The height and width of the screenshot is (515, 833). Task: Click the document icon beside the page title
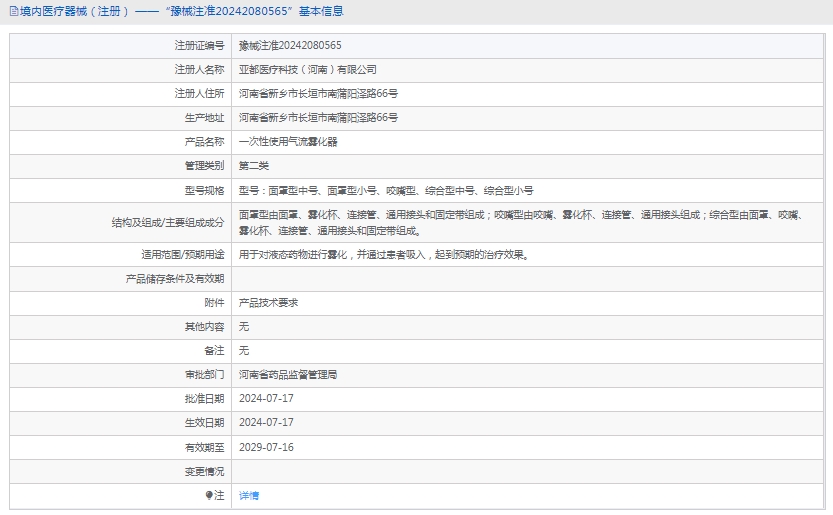[x=13, y=11]
